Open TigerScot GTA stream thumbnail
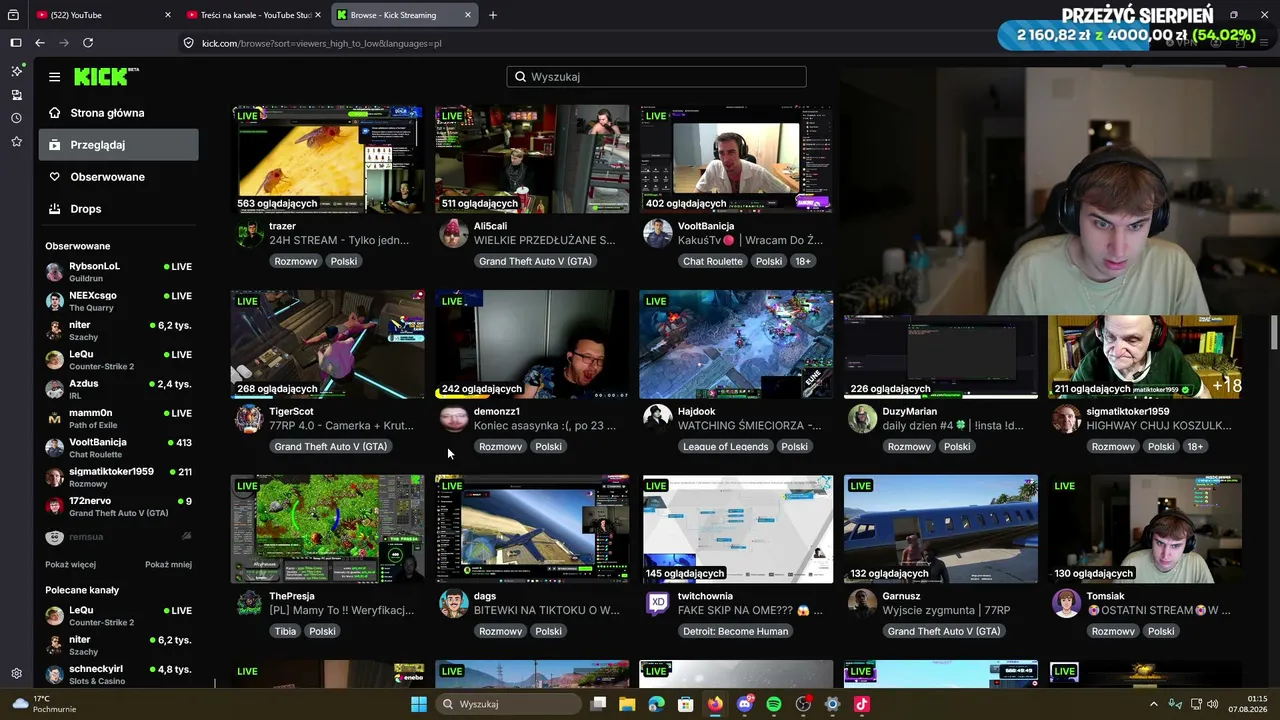 click(328, 345)
